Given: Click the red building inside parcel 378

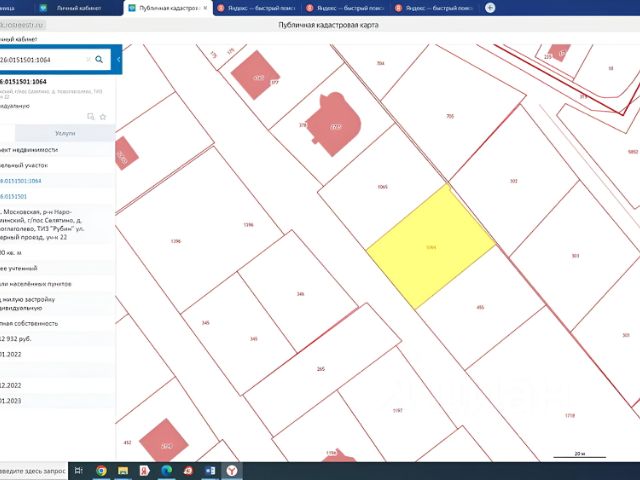Looking at the screenshot, I should (x=334, y=124).
